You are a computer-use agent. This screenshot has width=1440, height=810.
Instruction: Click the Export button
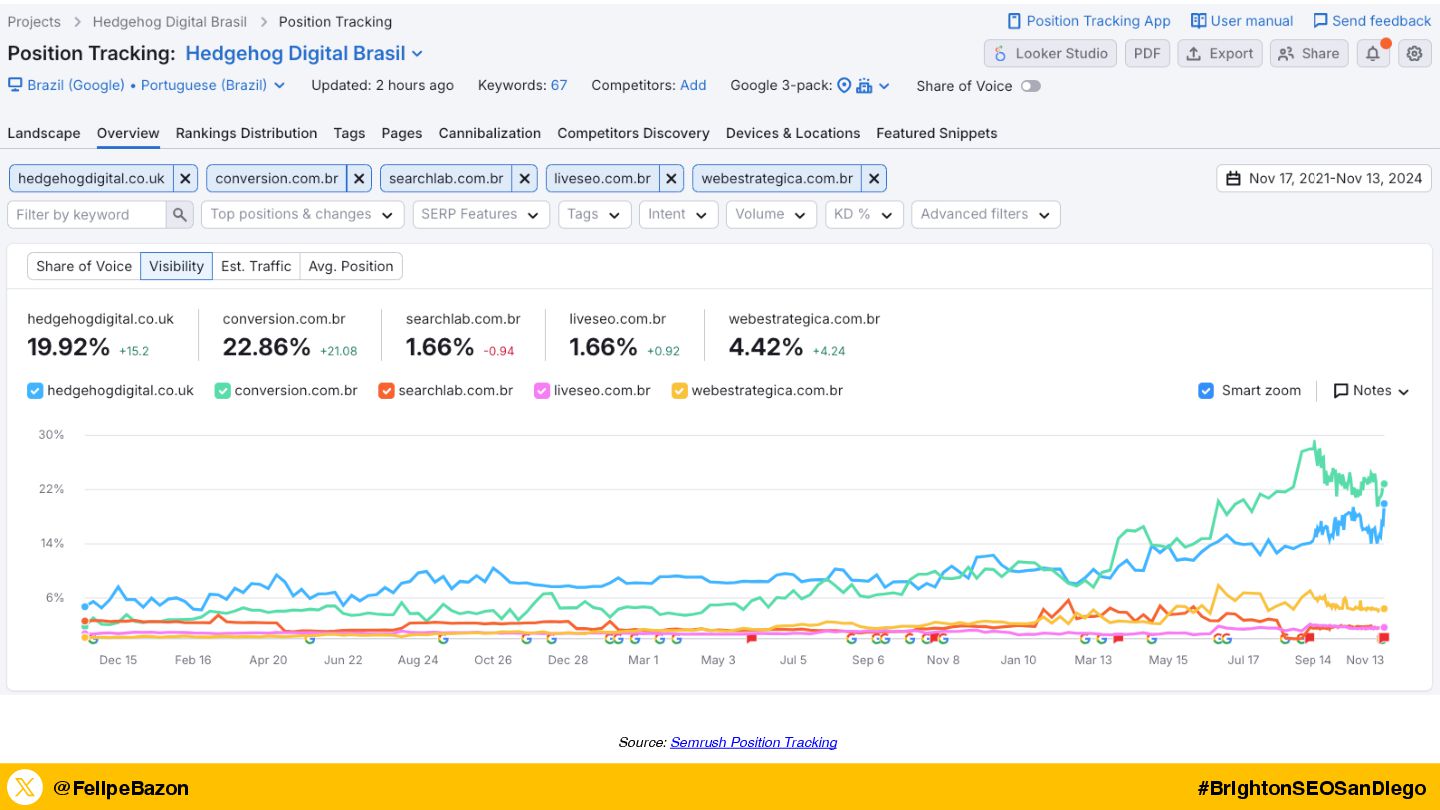pyautogui.click(x=1219, y=54)
